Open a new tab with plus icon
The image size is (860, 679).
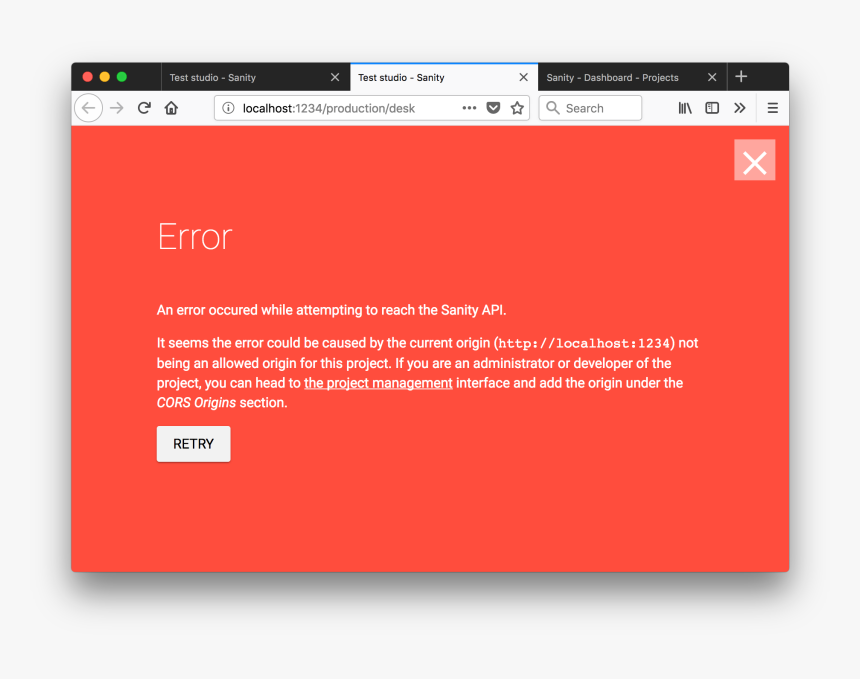[741, 76]
